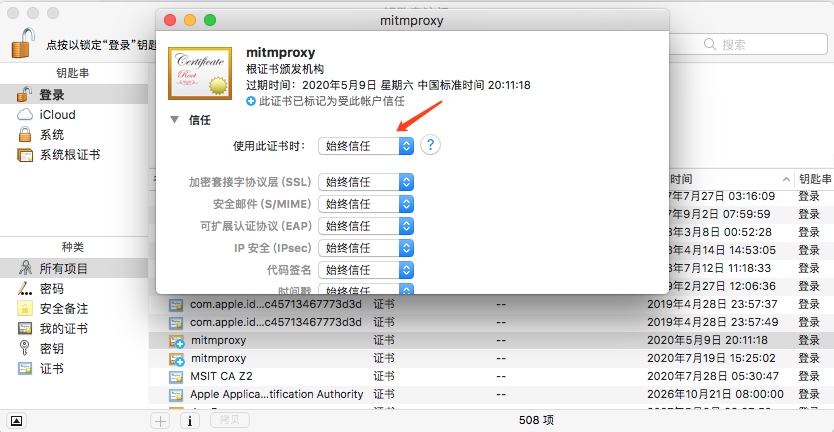The image size is (834, 432).
Task: Open the SSL trust dropdown
Action: 366,182
